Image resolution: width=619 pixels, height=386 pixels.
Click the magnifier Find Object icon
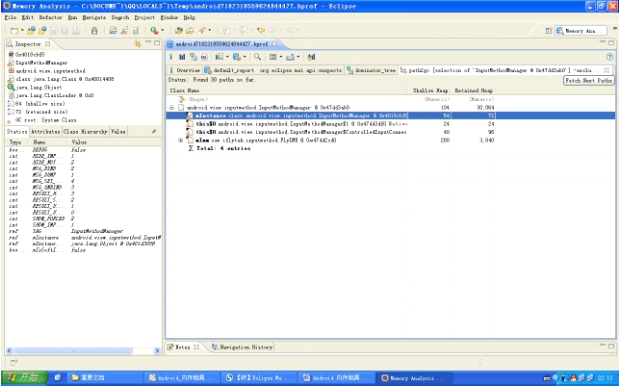257,57
